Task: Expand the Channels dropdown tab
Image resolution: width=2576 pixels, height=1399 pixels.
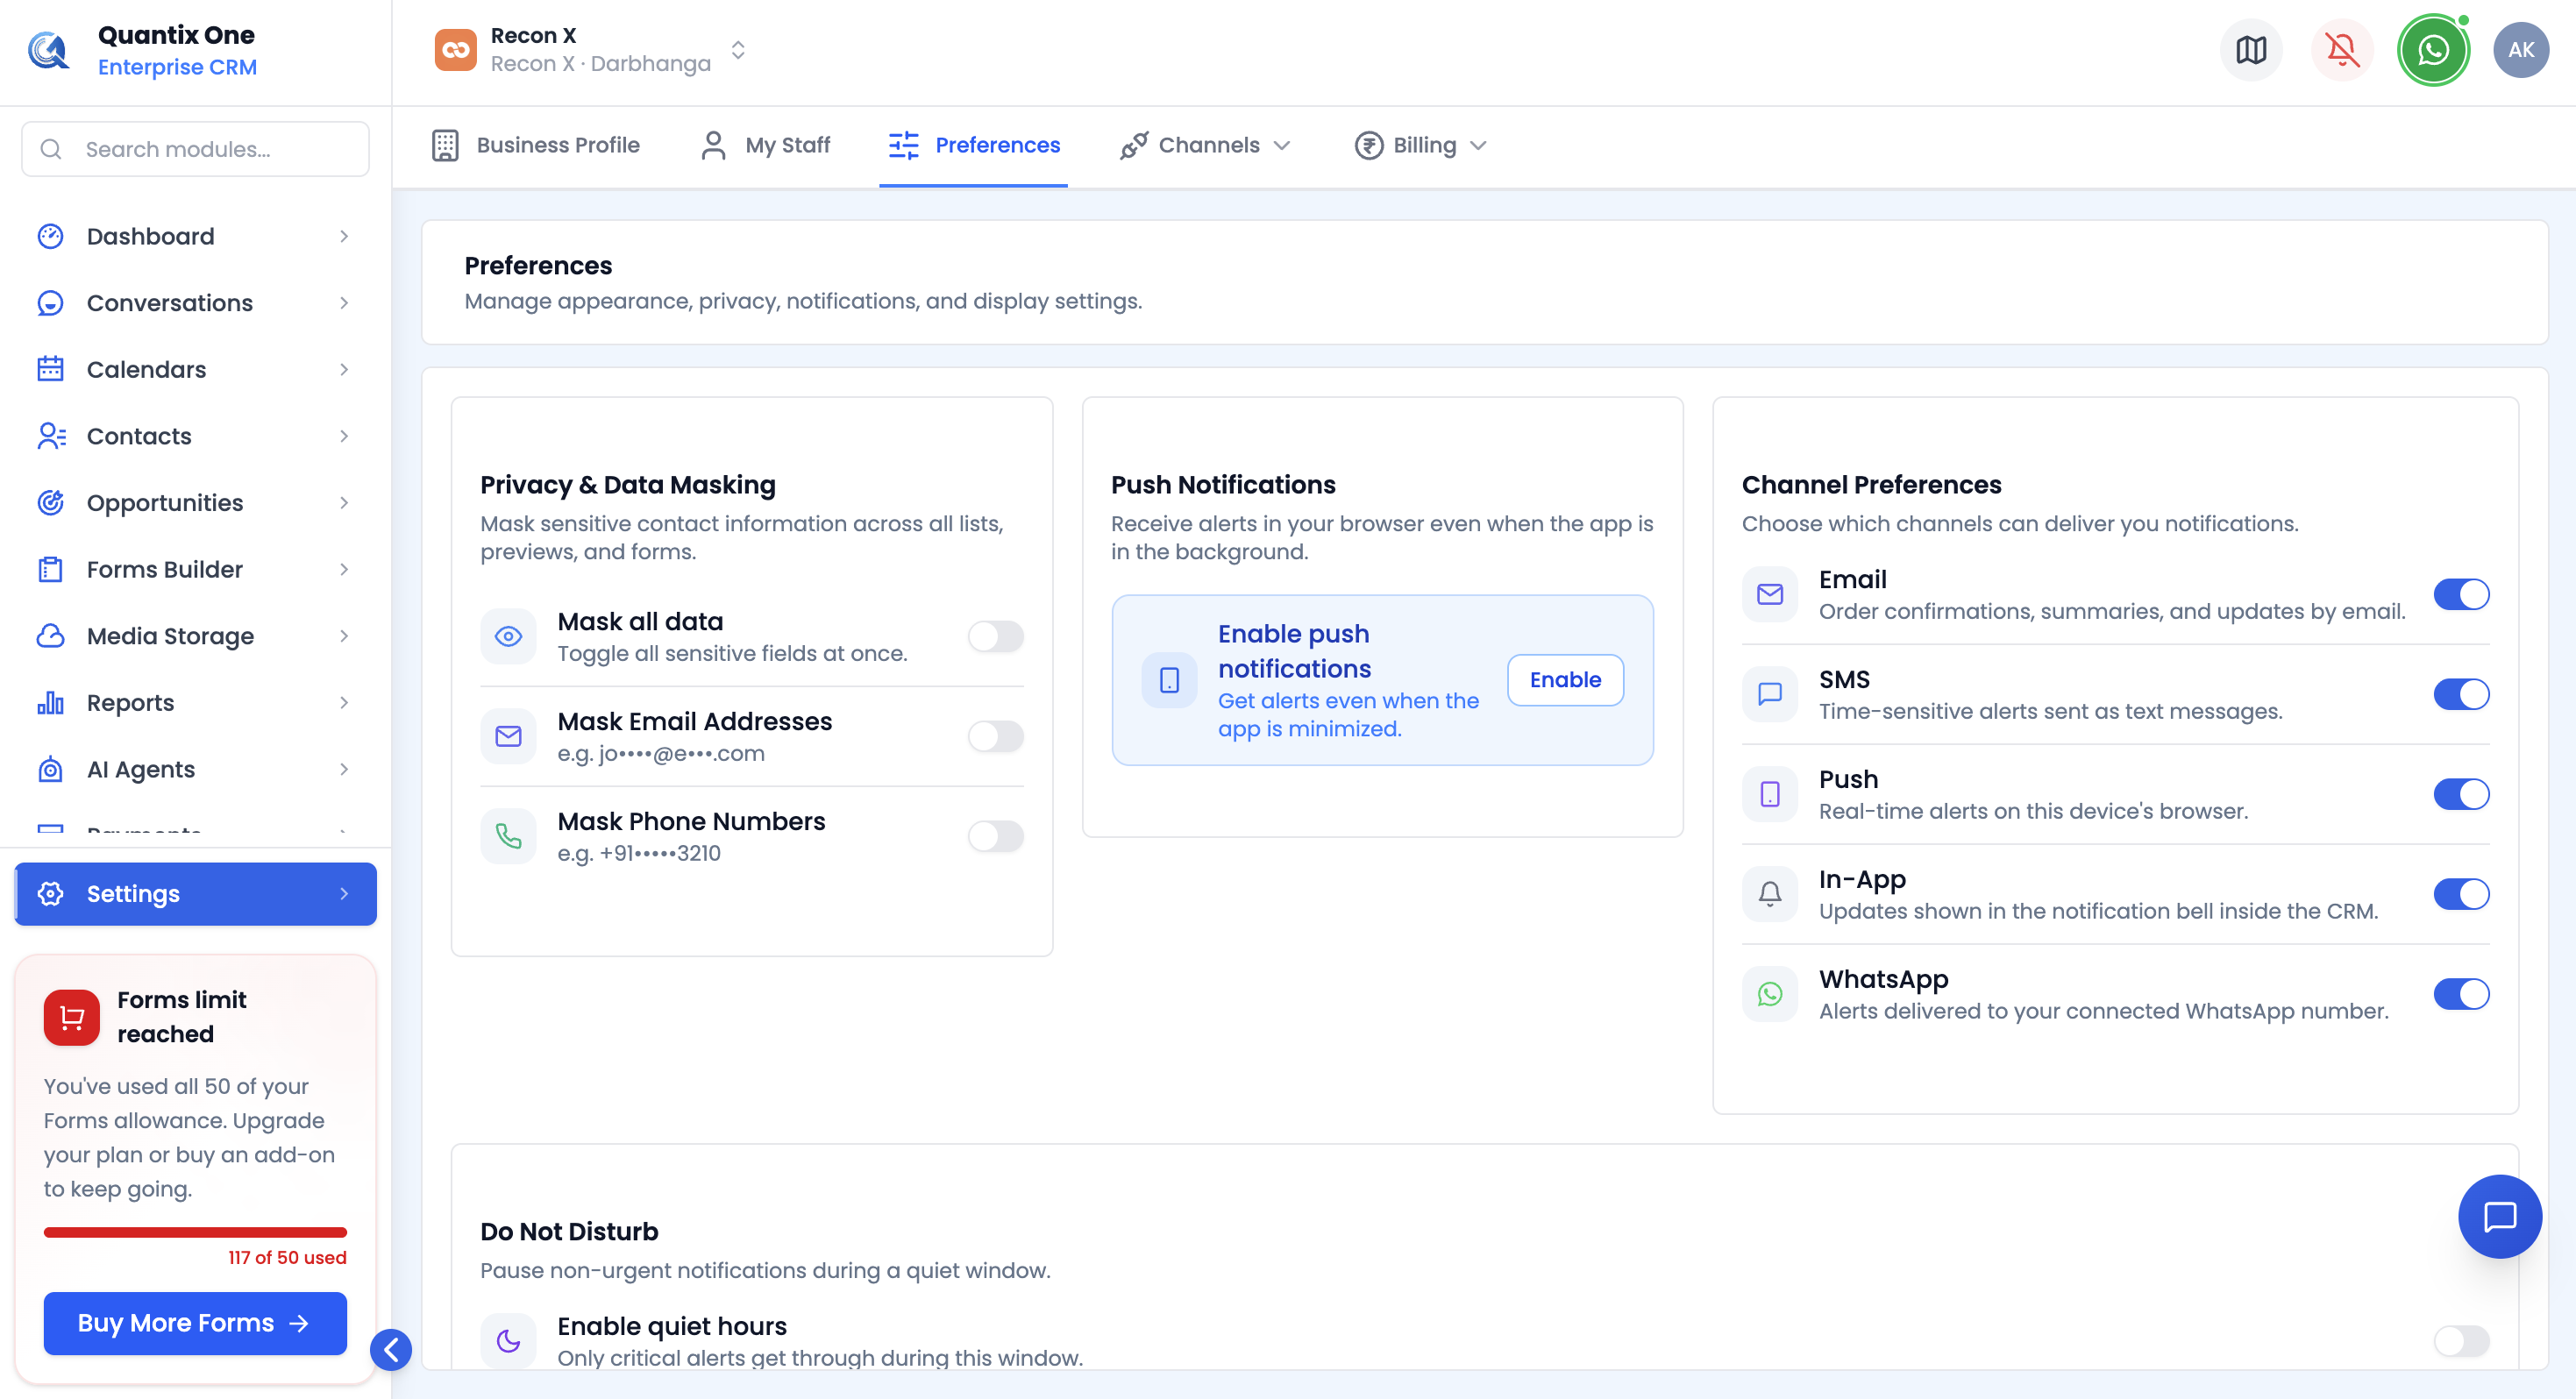Action: [x=1205, y=146]
